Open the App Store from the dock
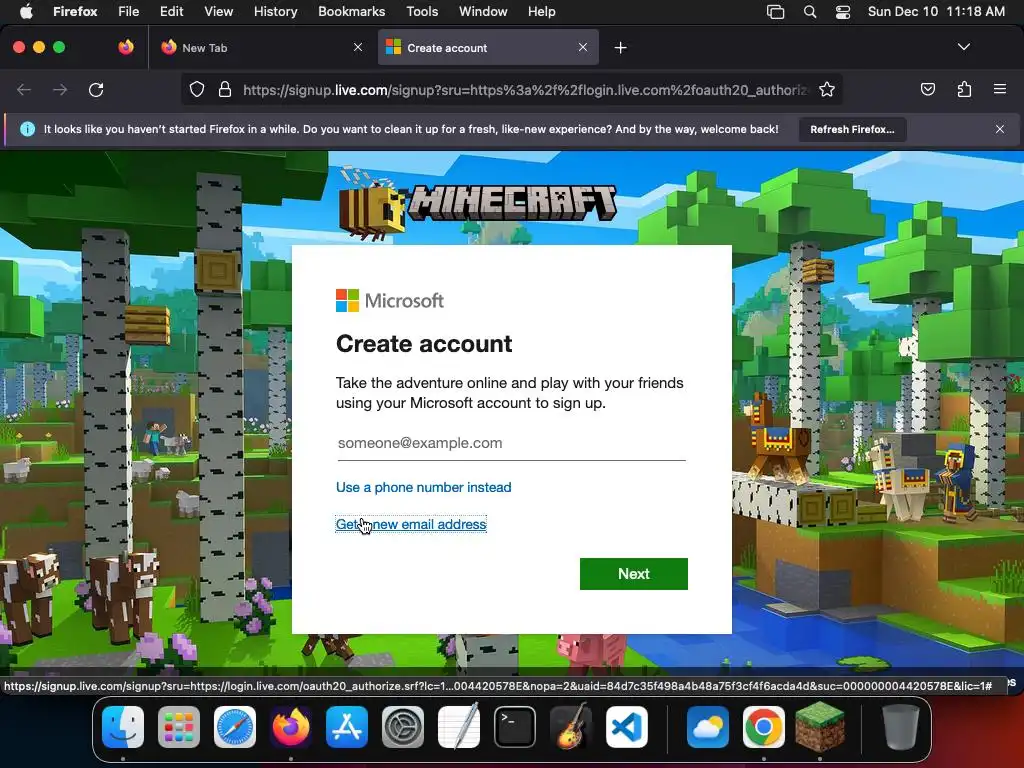 coord(347,727)
